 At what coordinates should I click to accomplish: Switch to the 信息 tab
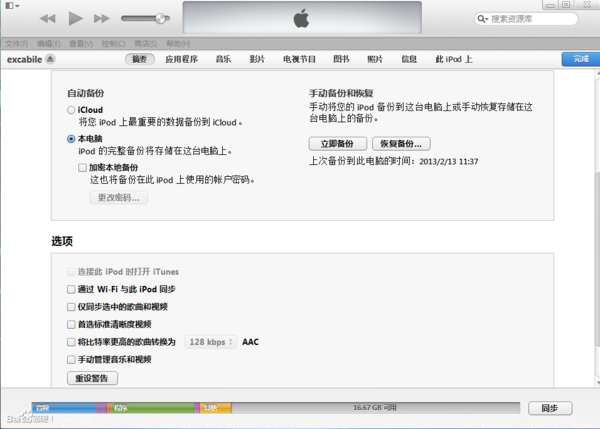coord(409,59)
